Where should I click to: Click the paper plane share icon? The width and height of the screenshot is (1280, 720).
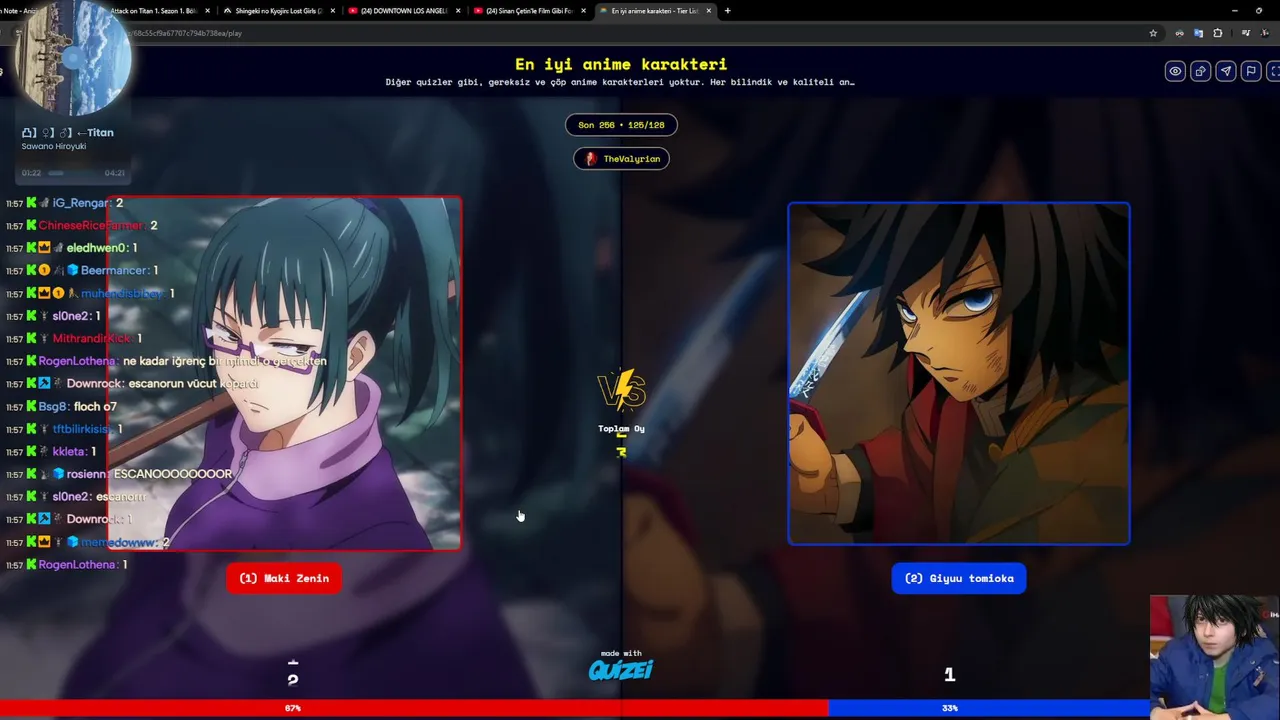click(x=1225, y=71)
